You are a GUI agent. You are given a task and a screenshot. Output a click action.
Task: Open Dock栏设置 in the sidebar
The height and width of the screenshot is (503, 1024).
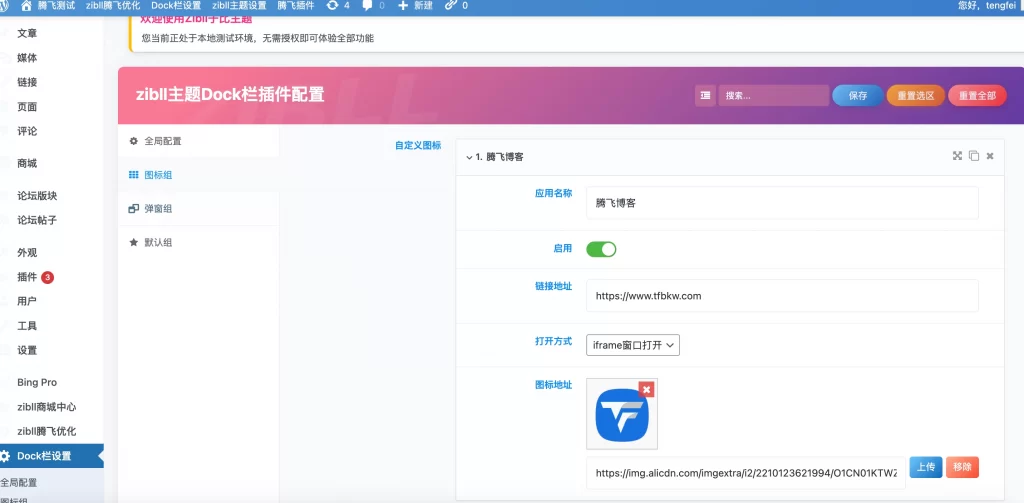pyautogui.click(x=52, y=456)
